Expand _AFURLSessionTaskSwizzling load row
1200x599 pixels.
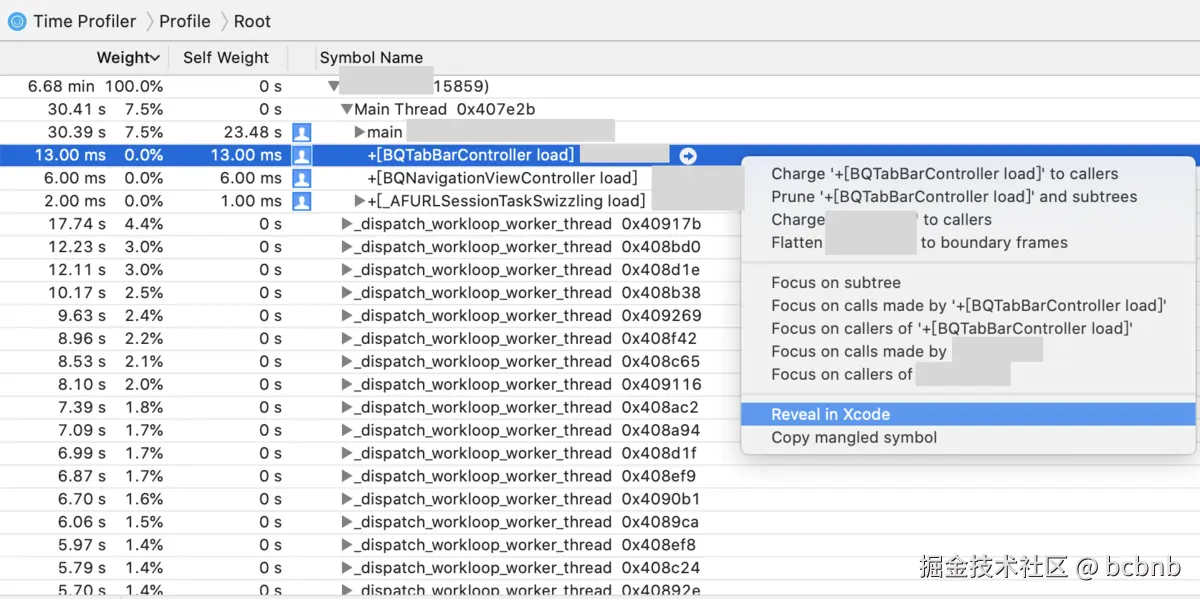[360, 201]
